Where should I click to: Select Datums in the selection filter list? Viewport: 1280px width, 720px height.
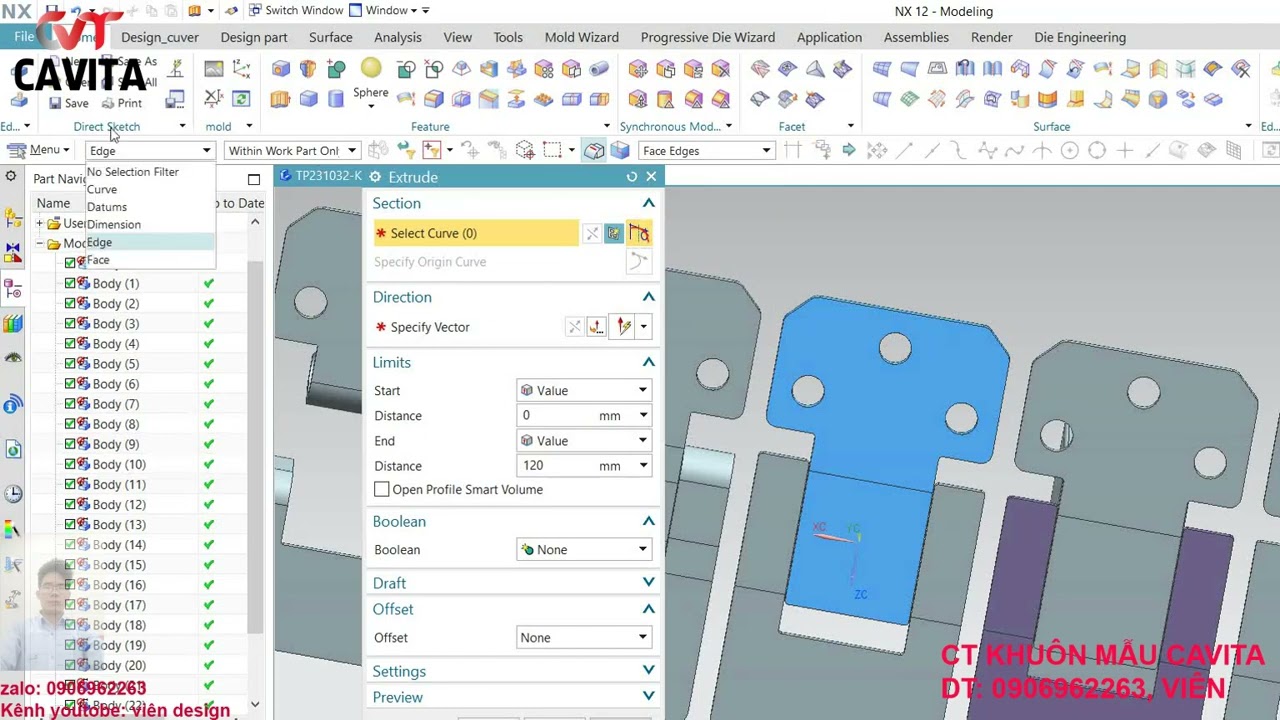click(x=107, y=207)
